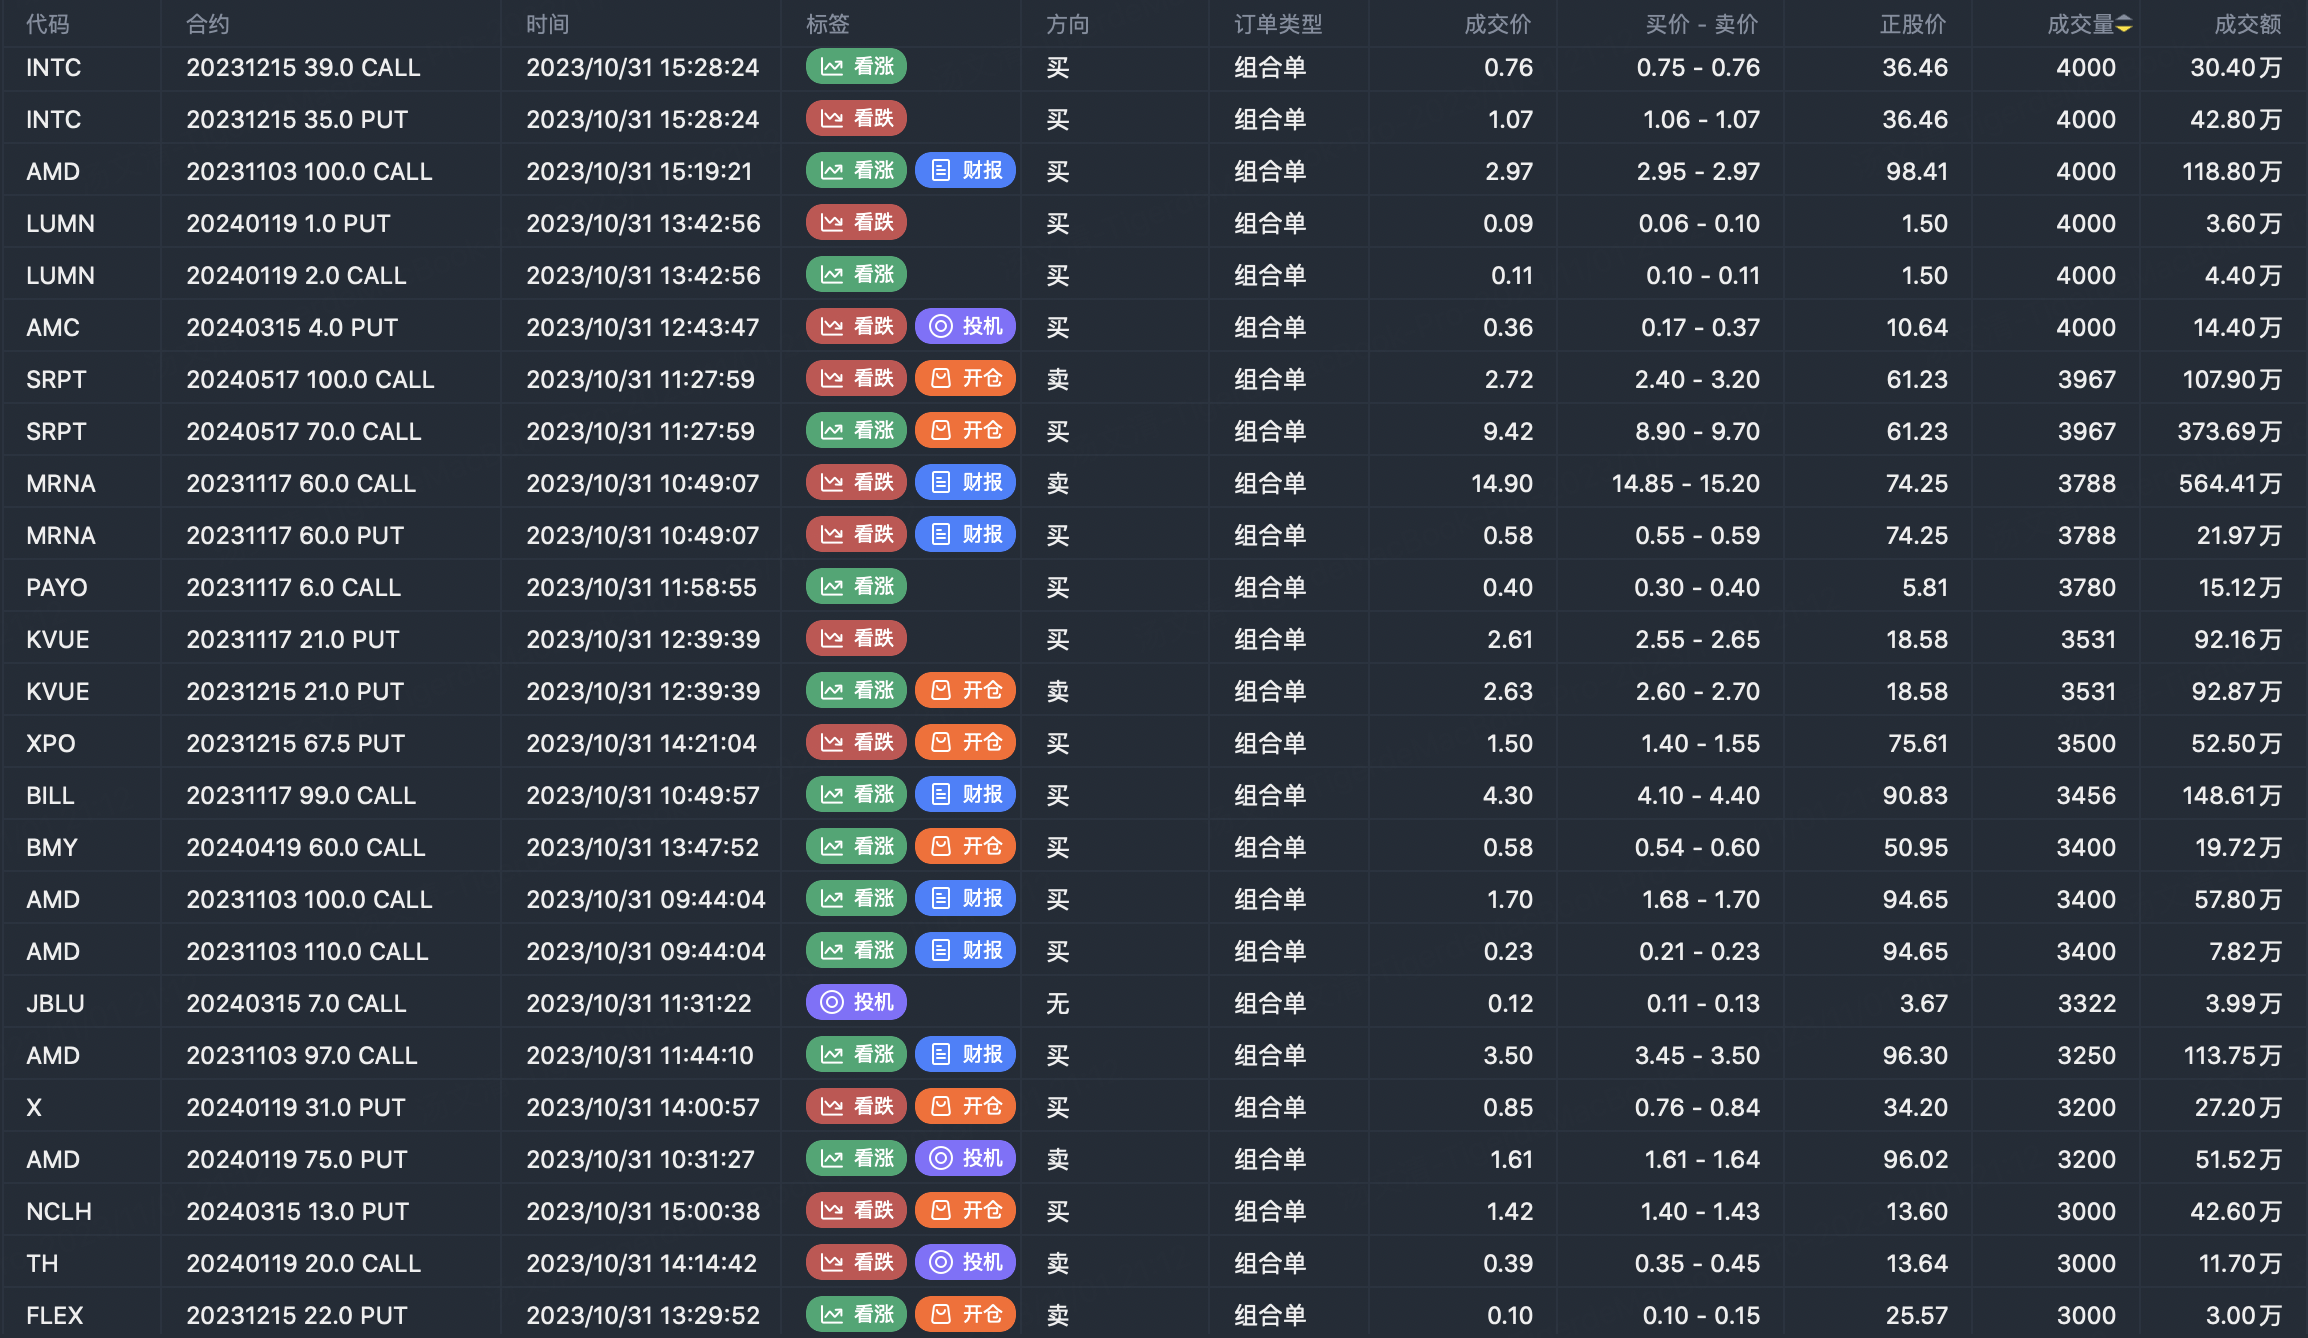Click the 时间 column header
The image size is (2308, 1338).
click(548, 24)
